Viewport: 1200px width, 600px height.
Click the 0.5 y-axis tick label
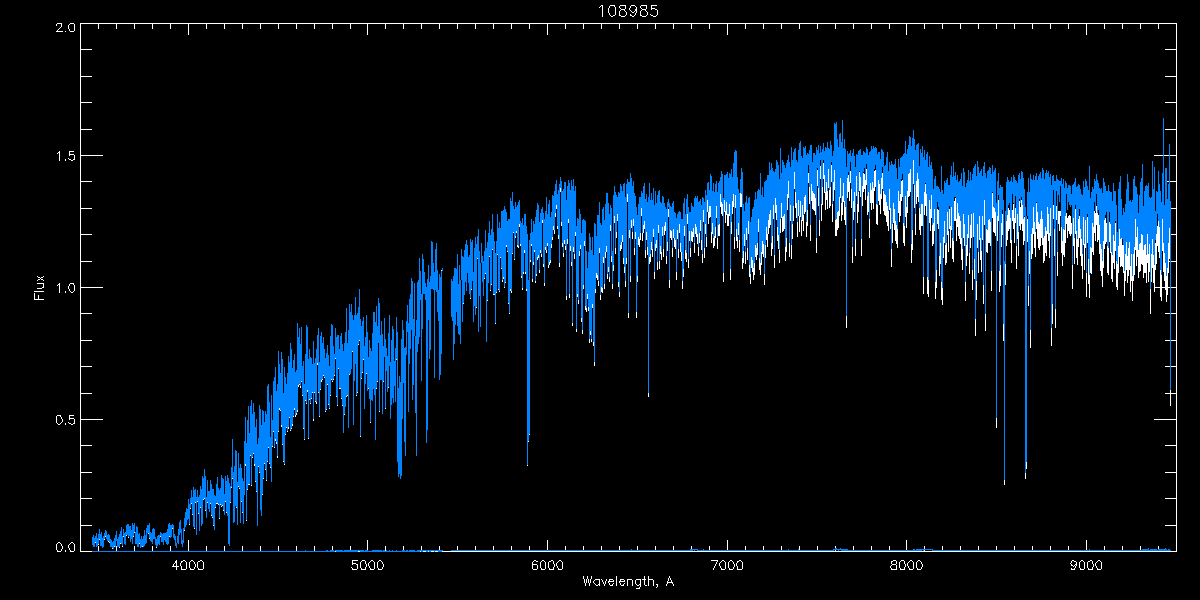point(65,418)
